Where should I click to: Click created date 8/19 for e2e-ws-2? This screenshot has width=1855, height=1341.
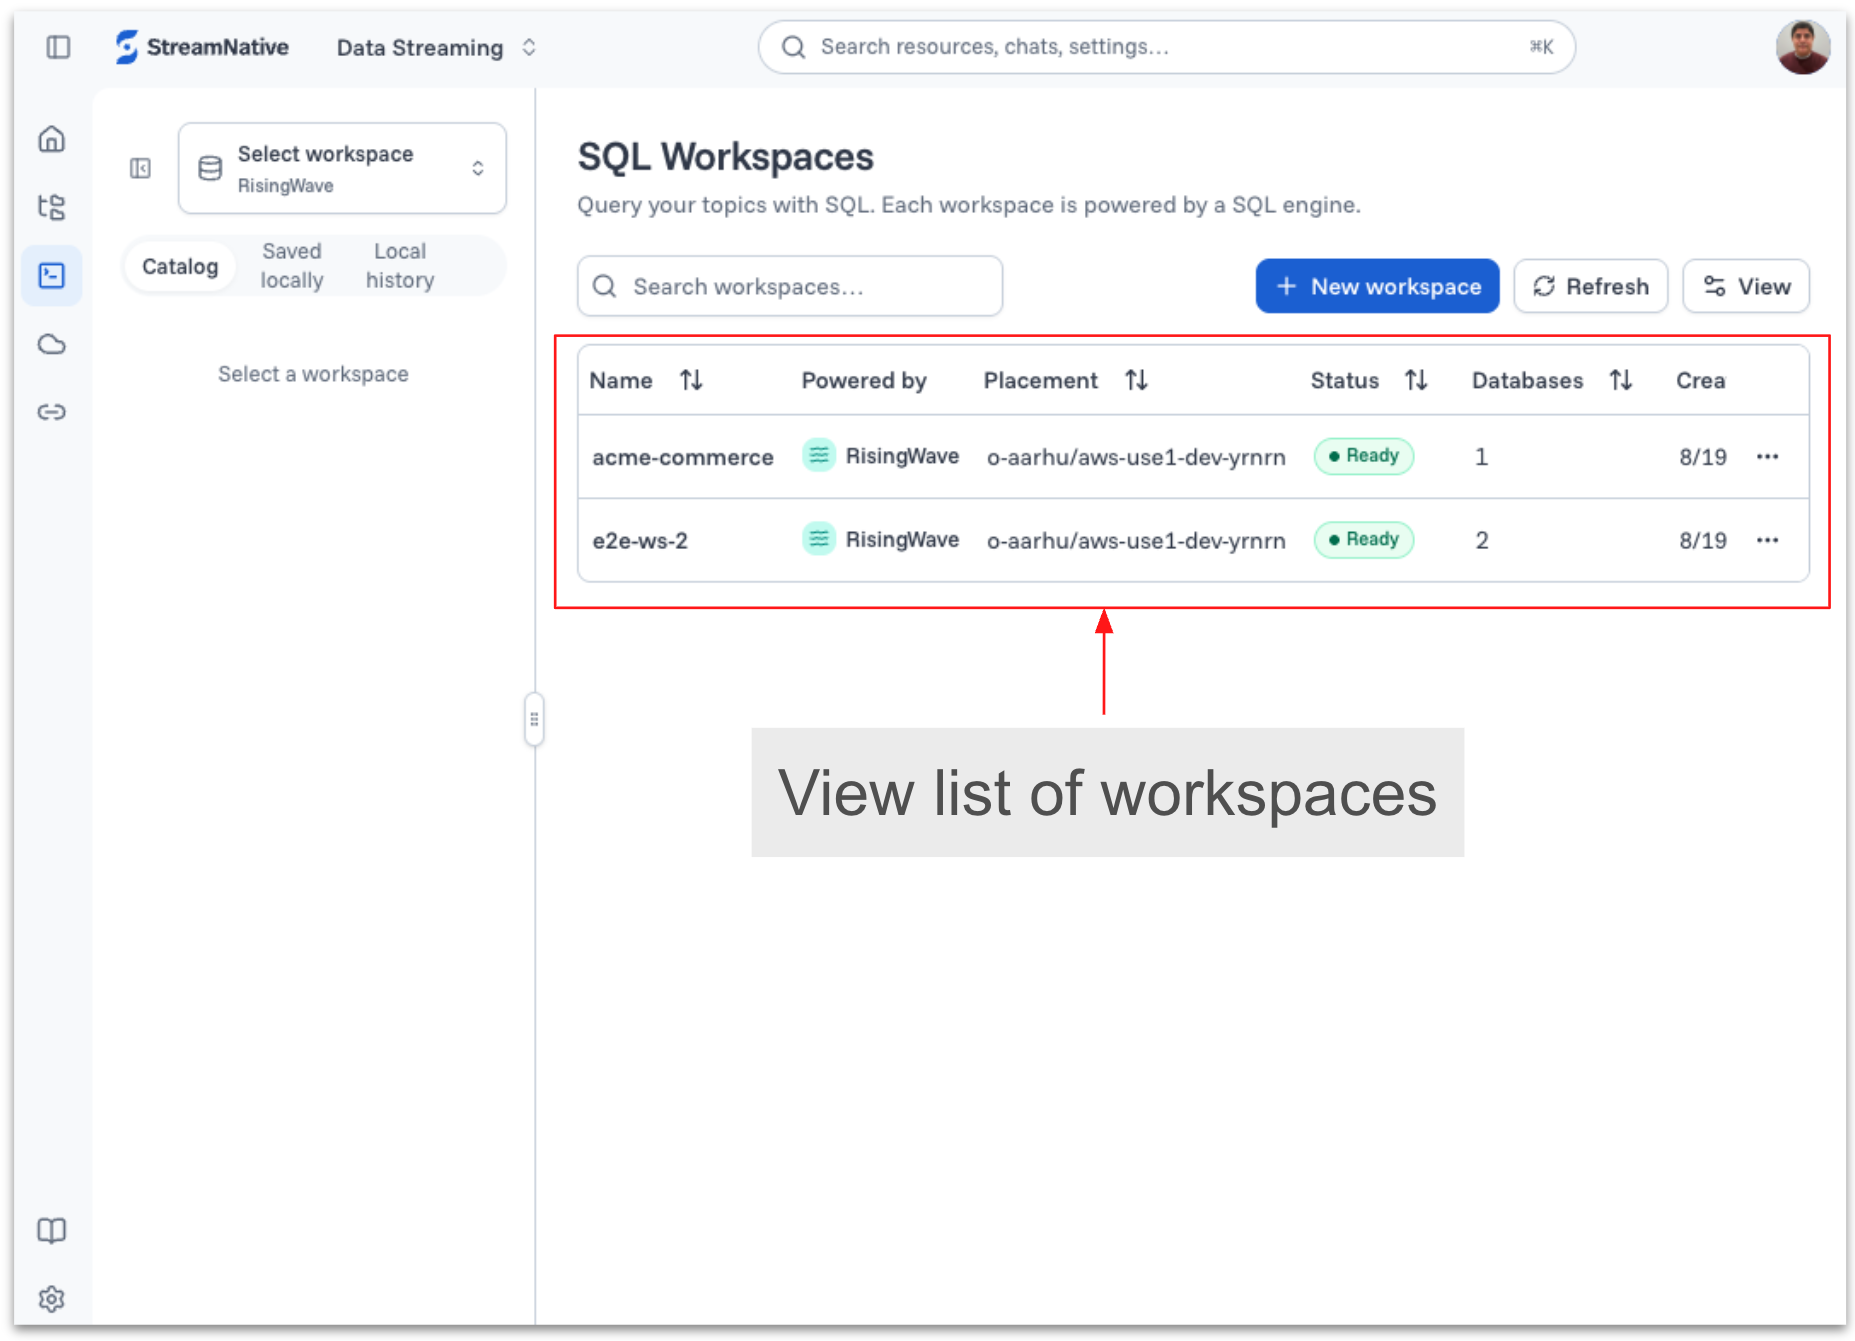point(1702,541)
